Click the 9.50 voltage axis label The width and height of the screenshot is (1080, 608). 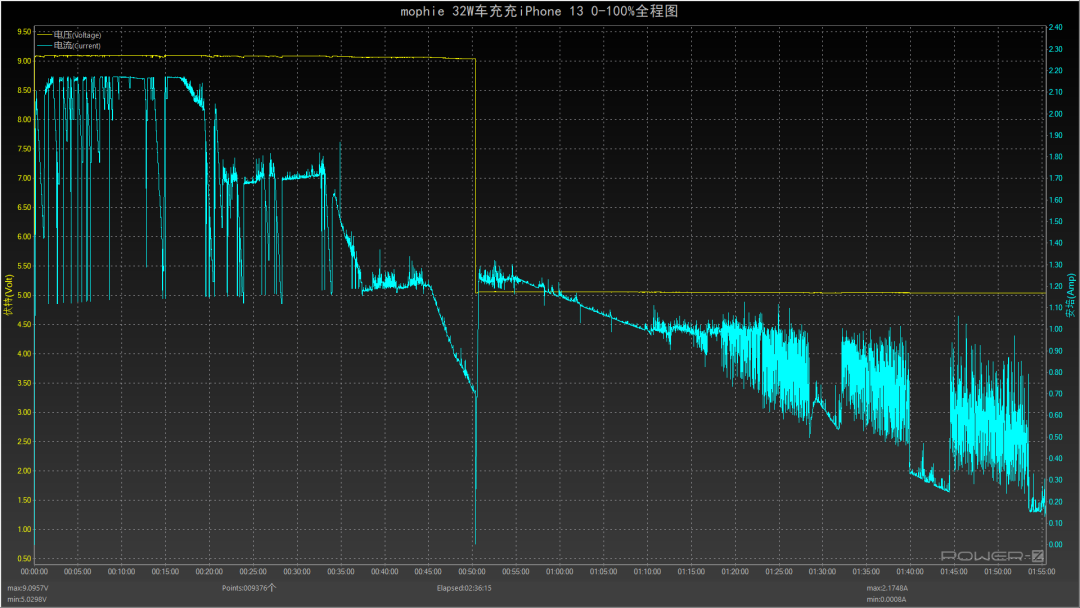pyautogui.click(x=23, y=32)
